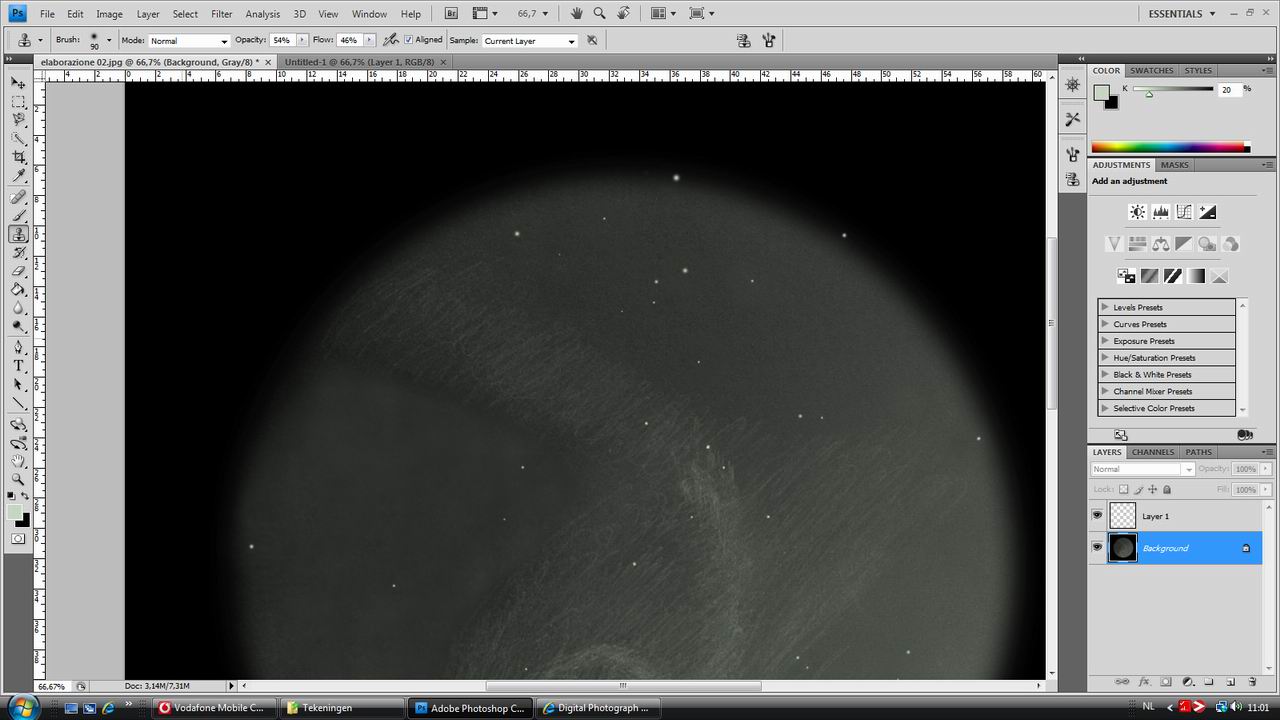The width and height of the screenshot is (1280, 720).
Task: Open the Image menu
Action: click(109, 14)
